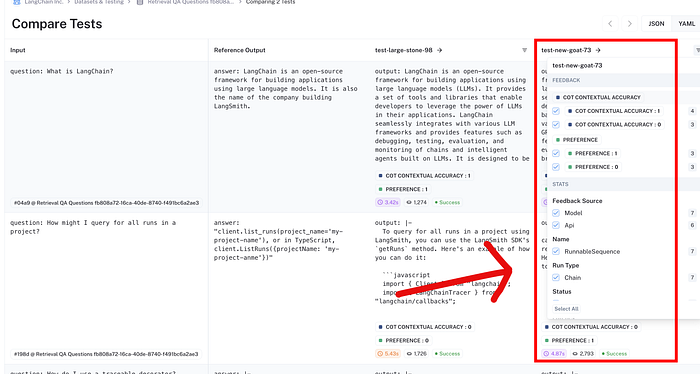
Task: Switch to the JSON view
Action: [x=656, y=24]
